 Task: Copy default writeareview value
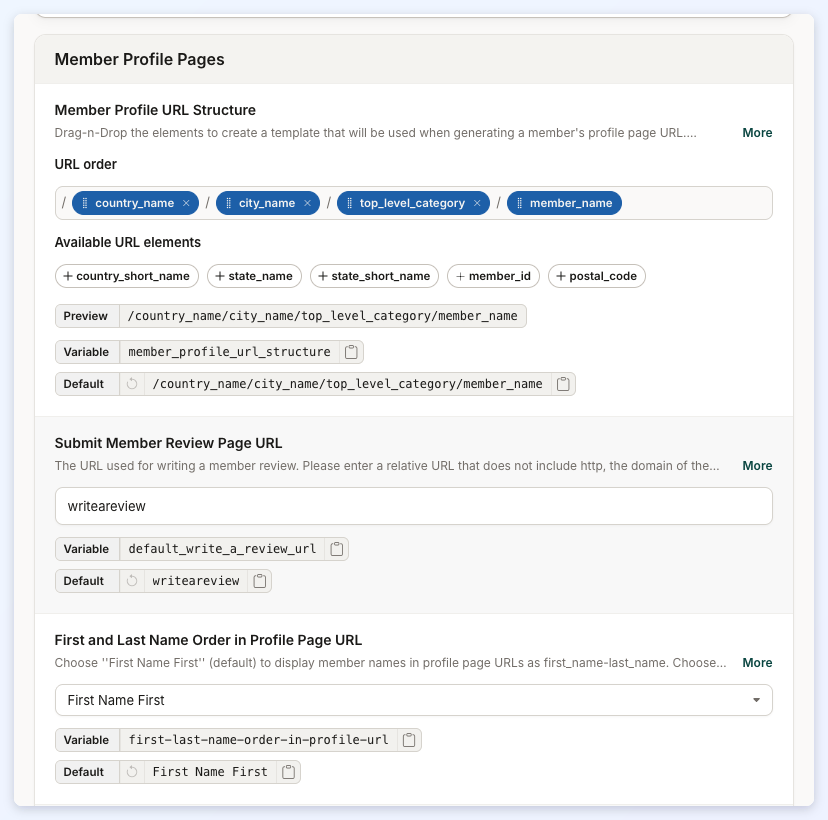point(259,581)
